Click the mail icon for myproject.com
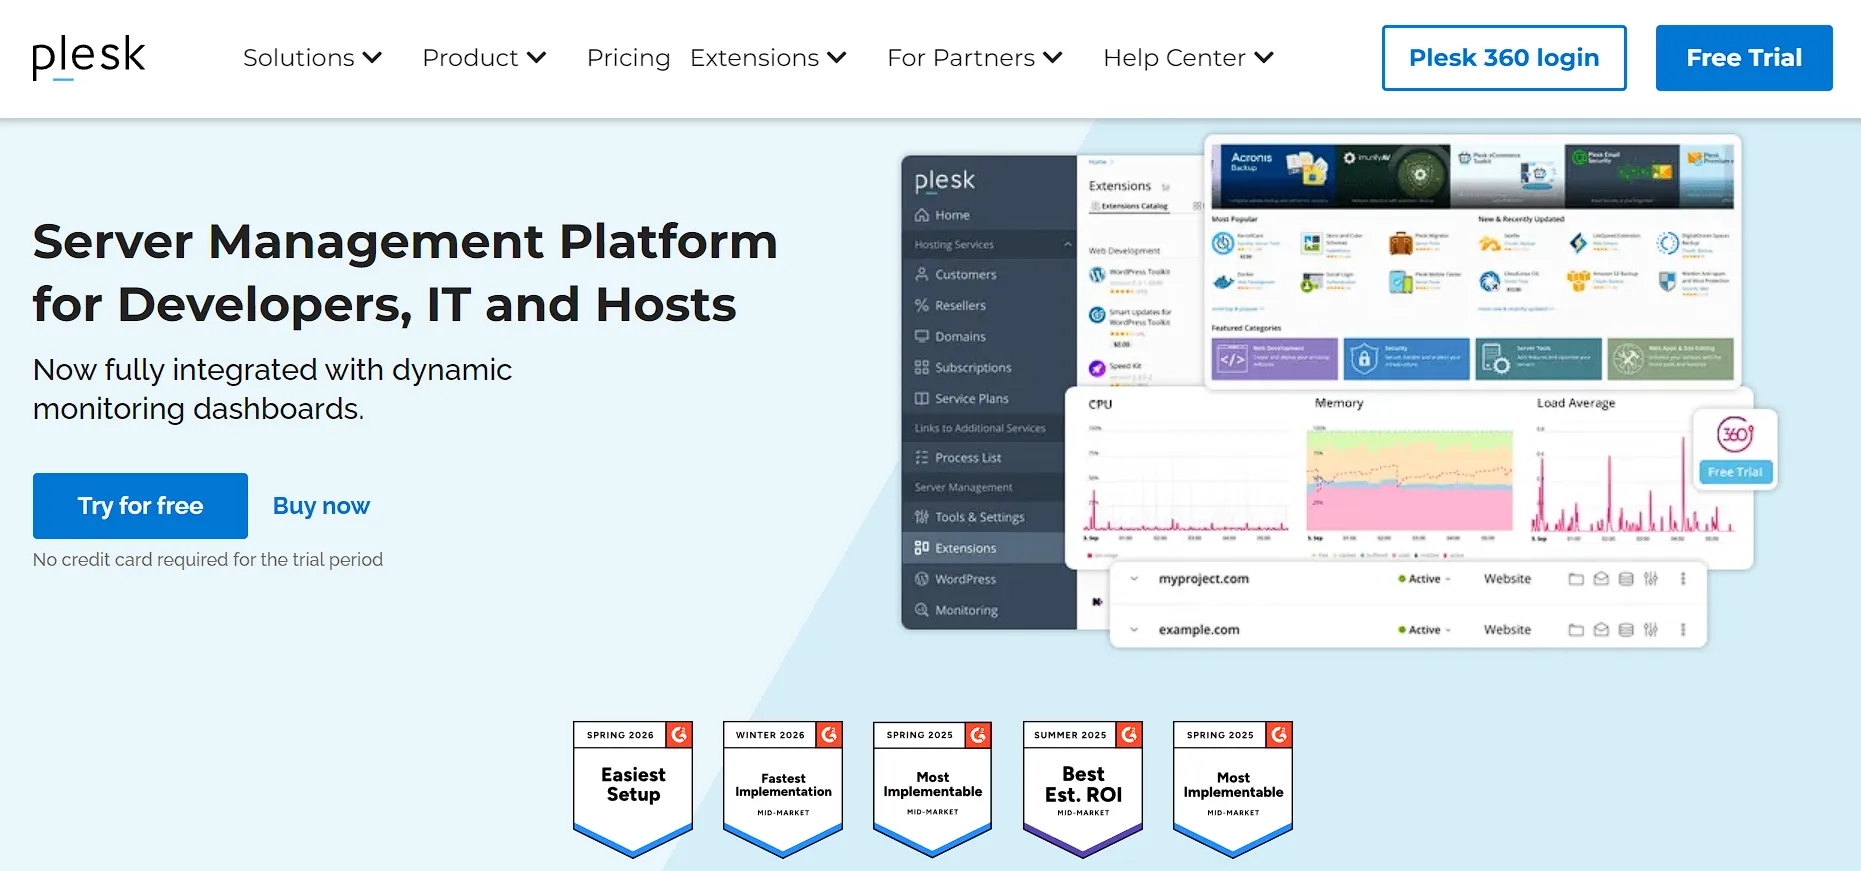The width and height of the screenshot is (1861, 871). pyautogui.click(x=1601, y=579)
